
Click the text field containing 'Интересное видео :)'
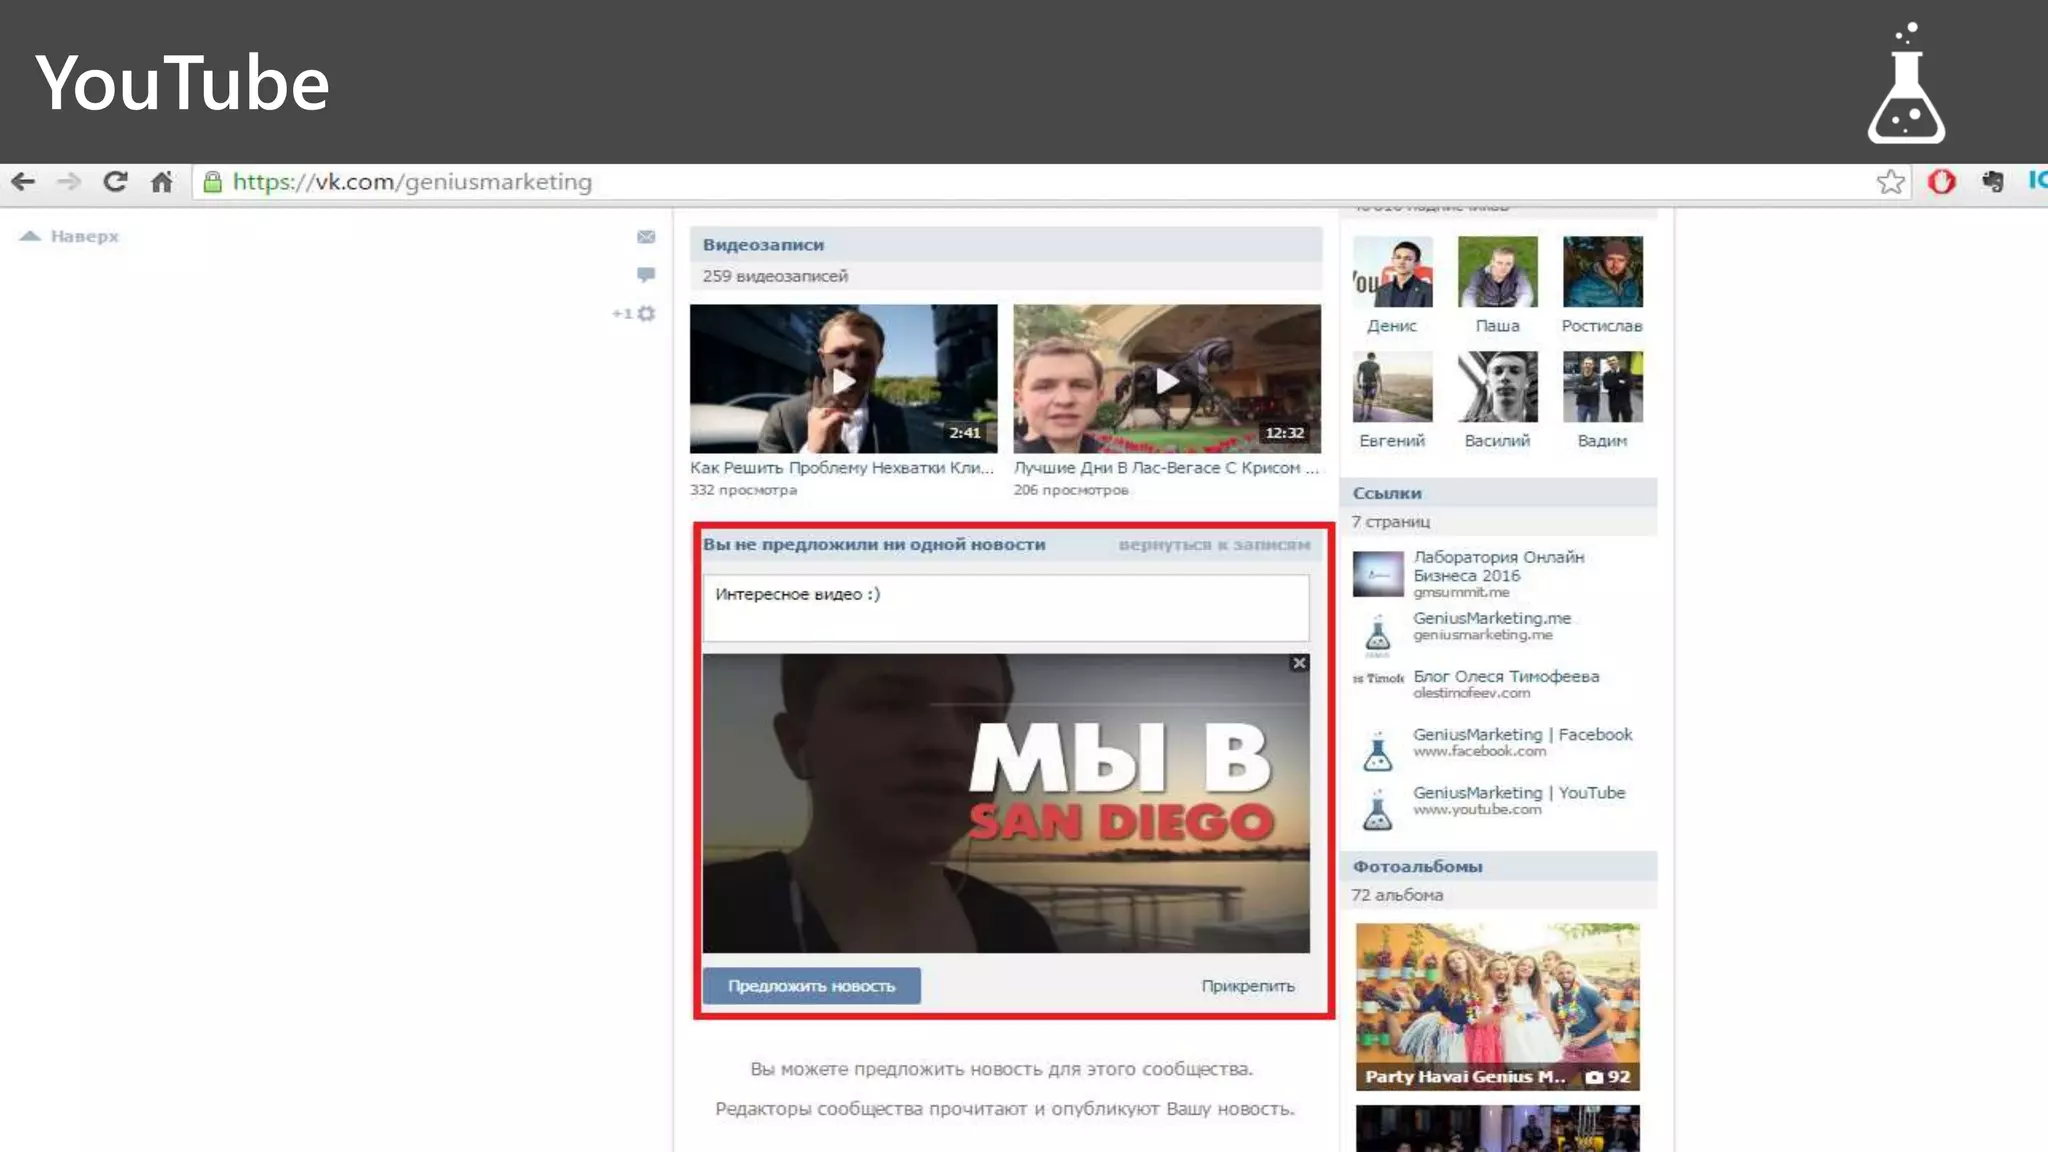(1006, 607)
